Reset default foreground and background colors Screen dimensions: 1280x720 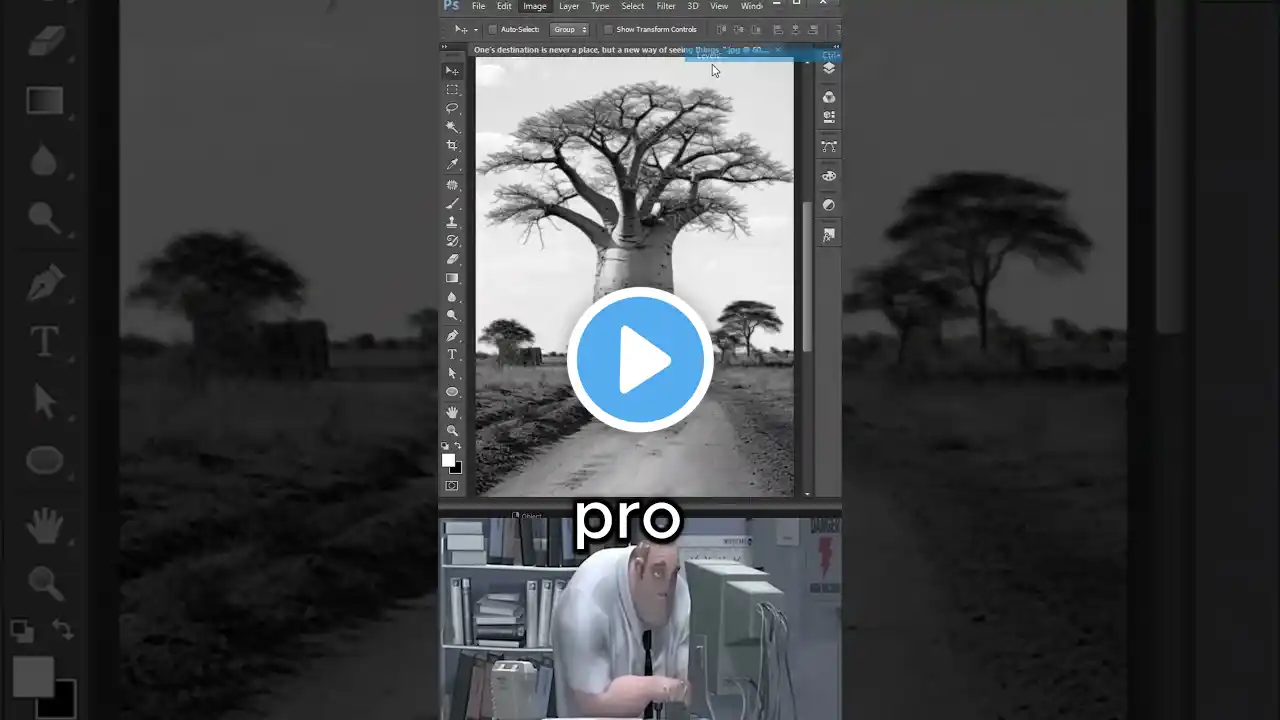click(446, 446)
